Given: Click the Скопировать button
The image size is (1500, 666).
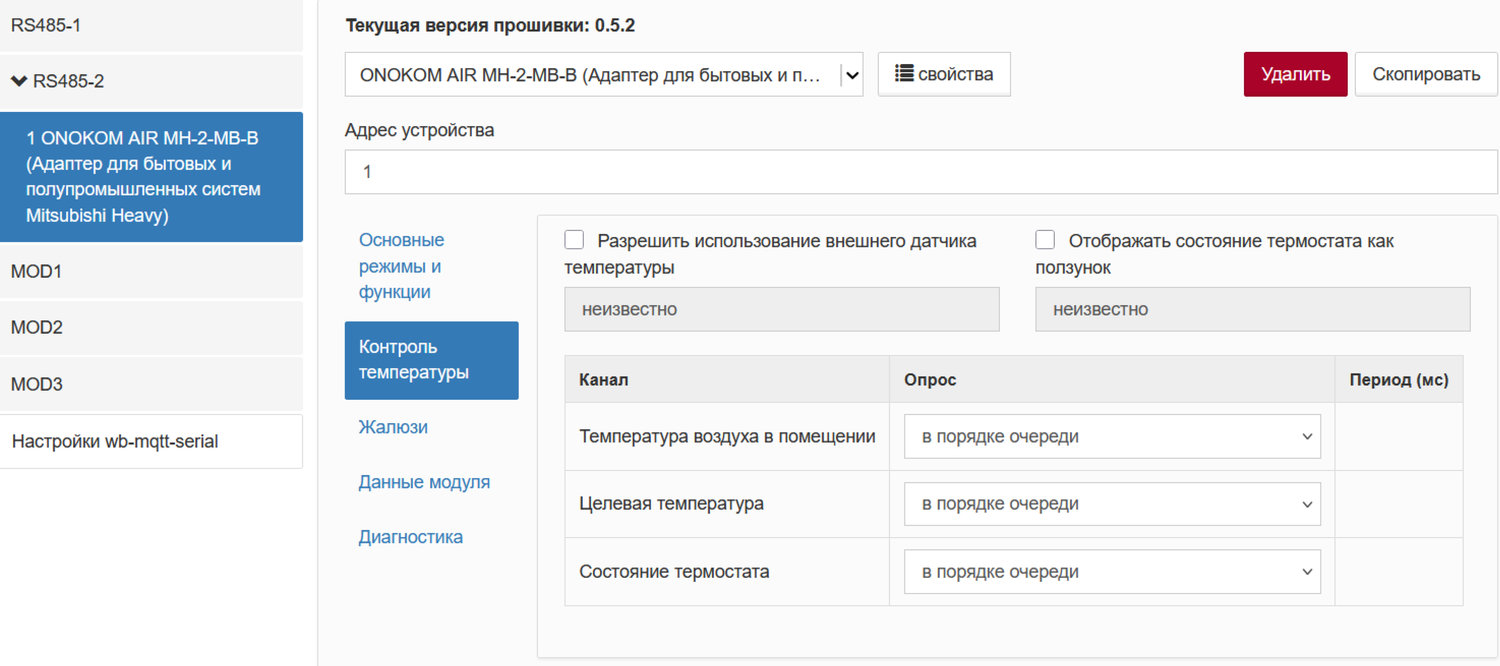Looking at the screenshot, I should 1426,74.
